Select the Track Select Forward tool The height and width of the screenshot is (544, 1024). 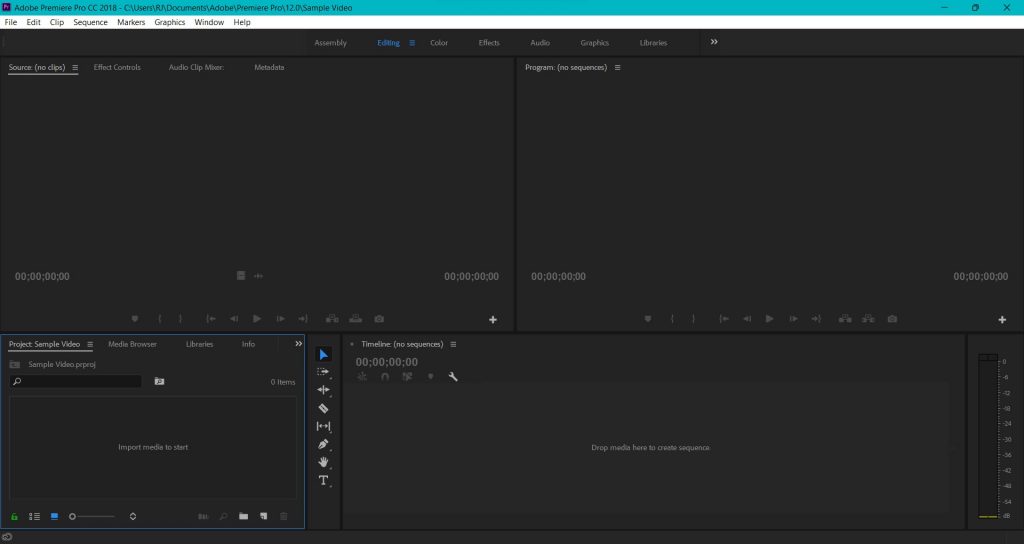coord(323,372)
